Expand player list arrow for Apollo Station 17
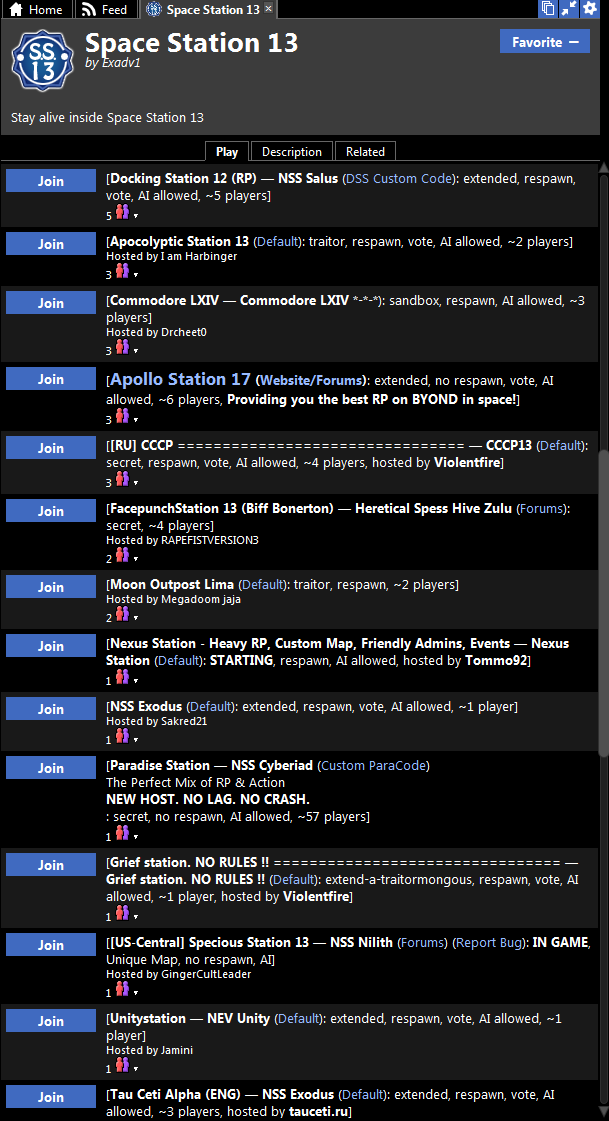Viewport: 609px width, 1121px height. click(x=136, y=419)
